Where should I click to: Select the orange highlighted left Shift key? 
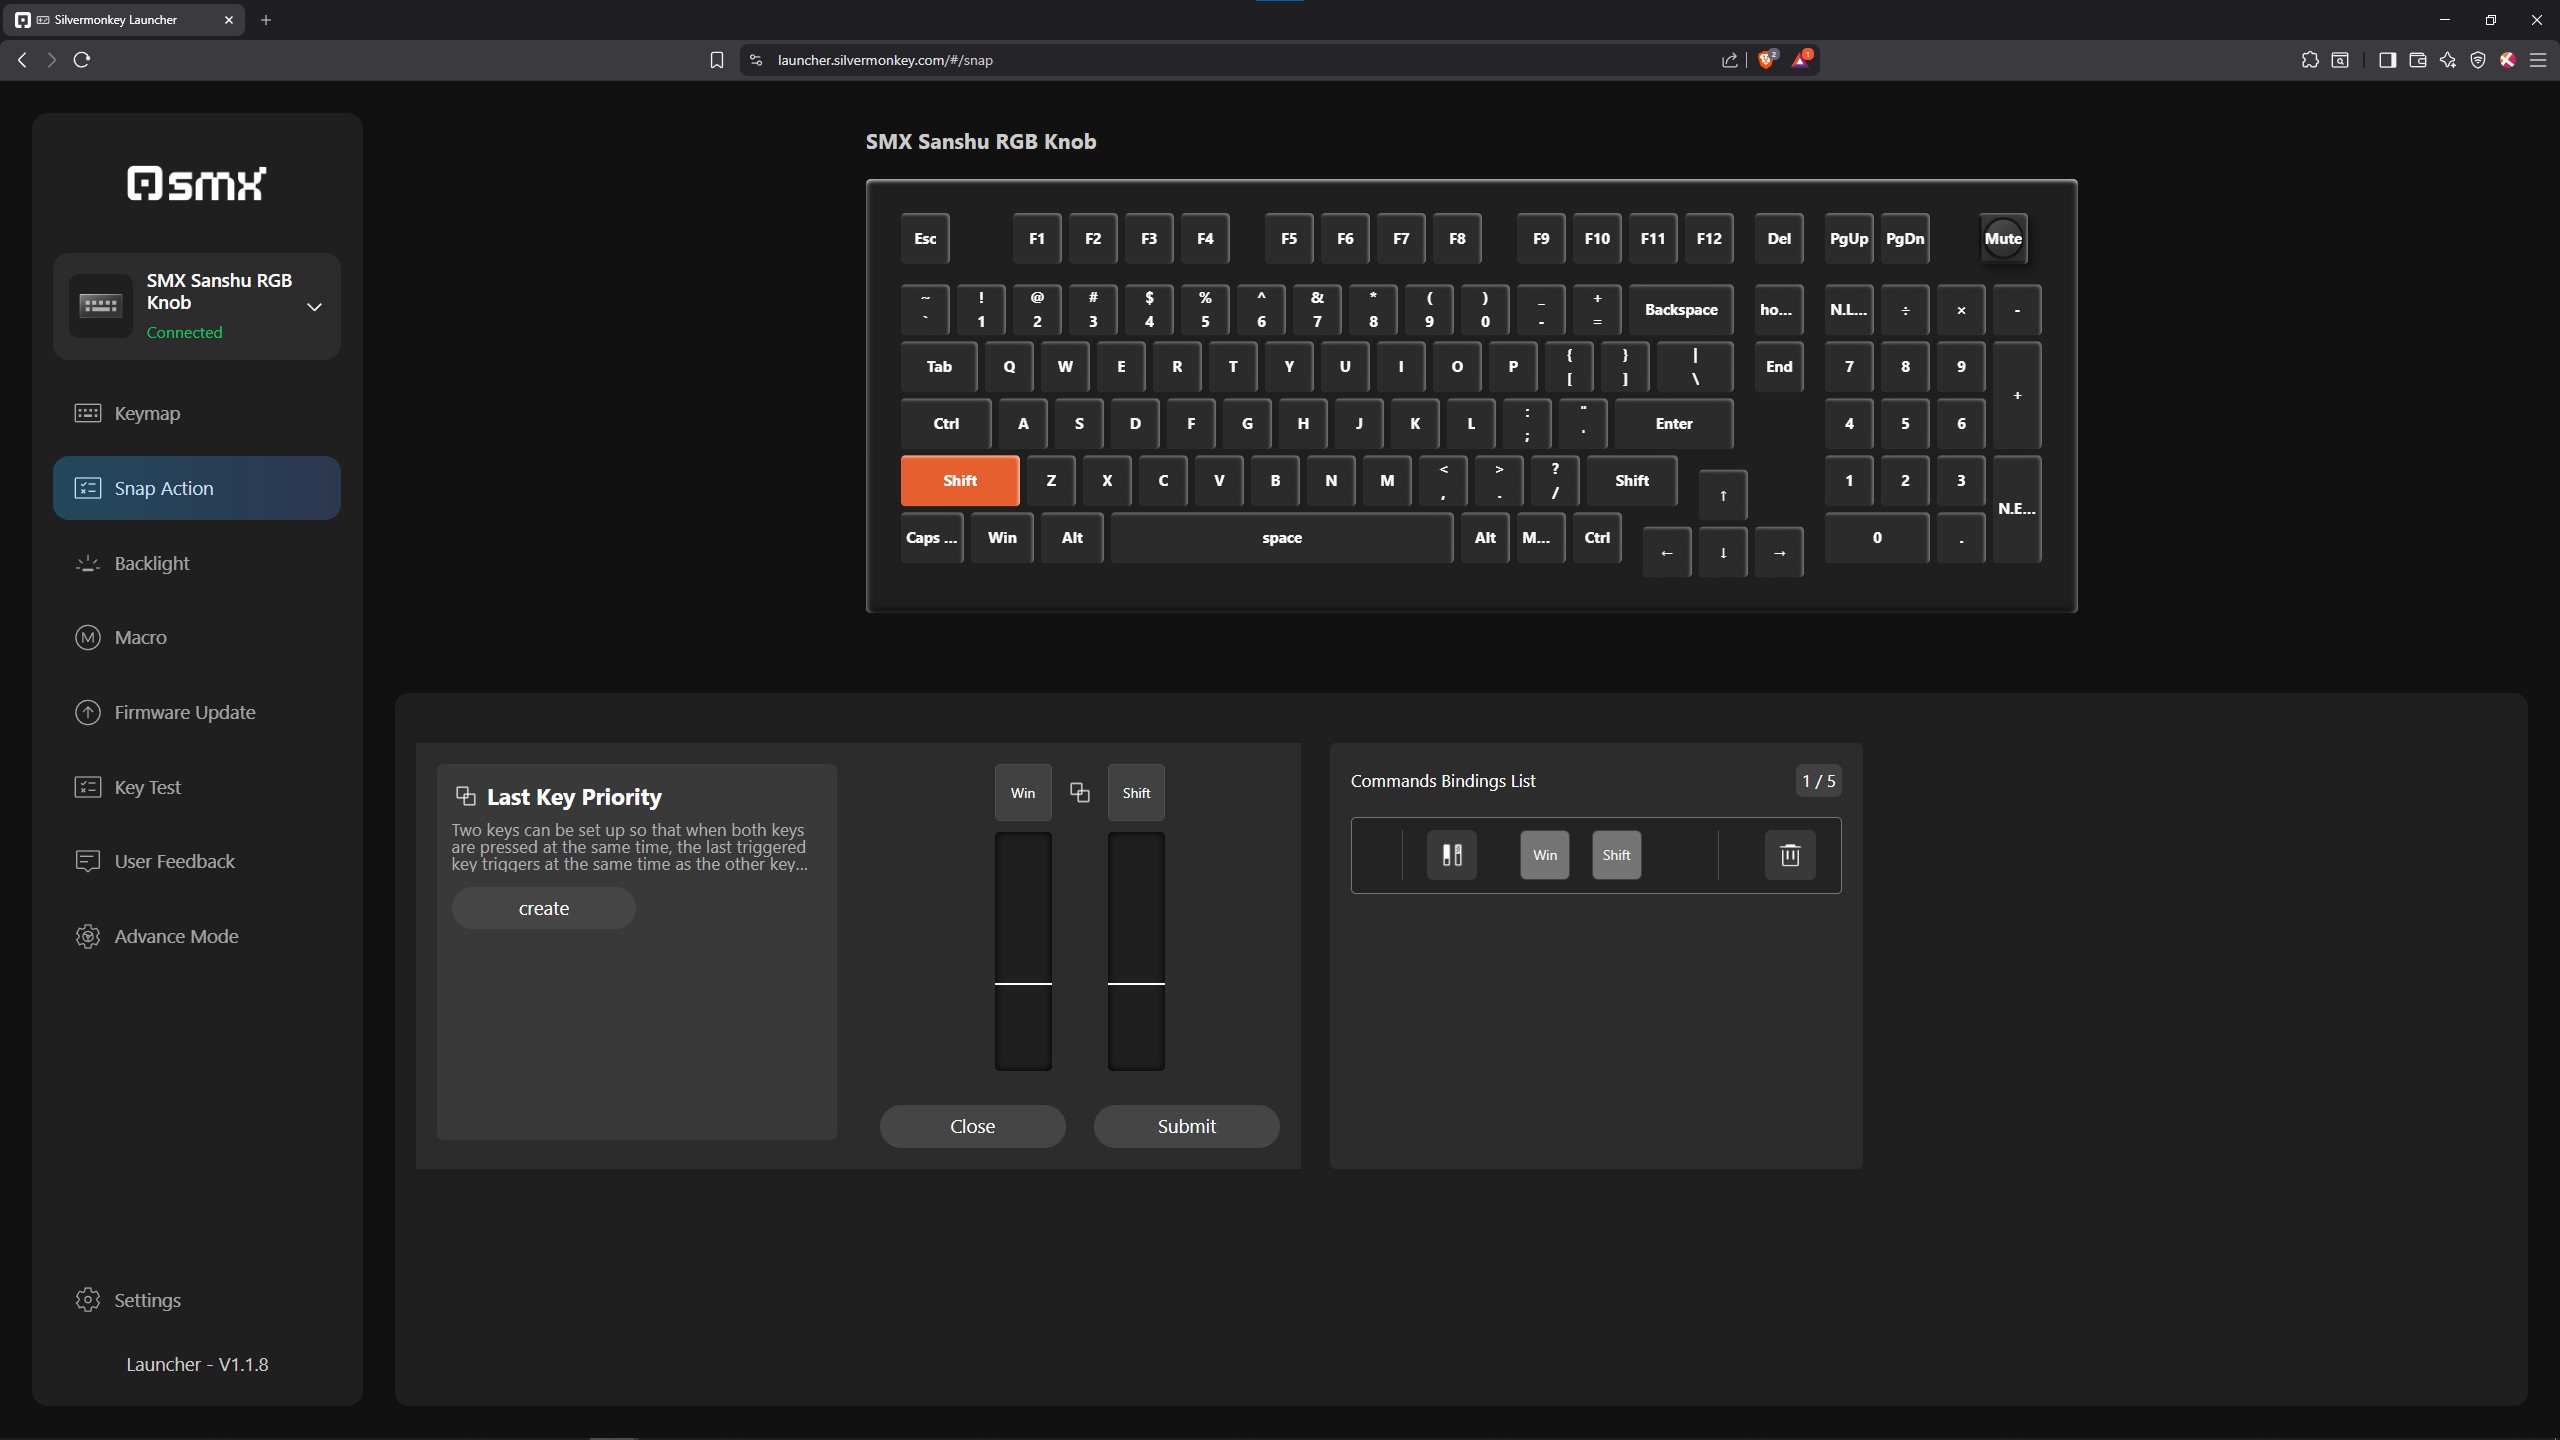click(x=959, y=481)
